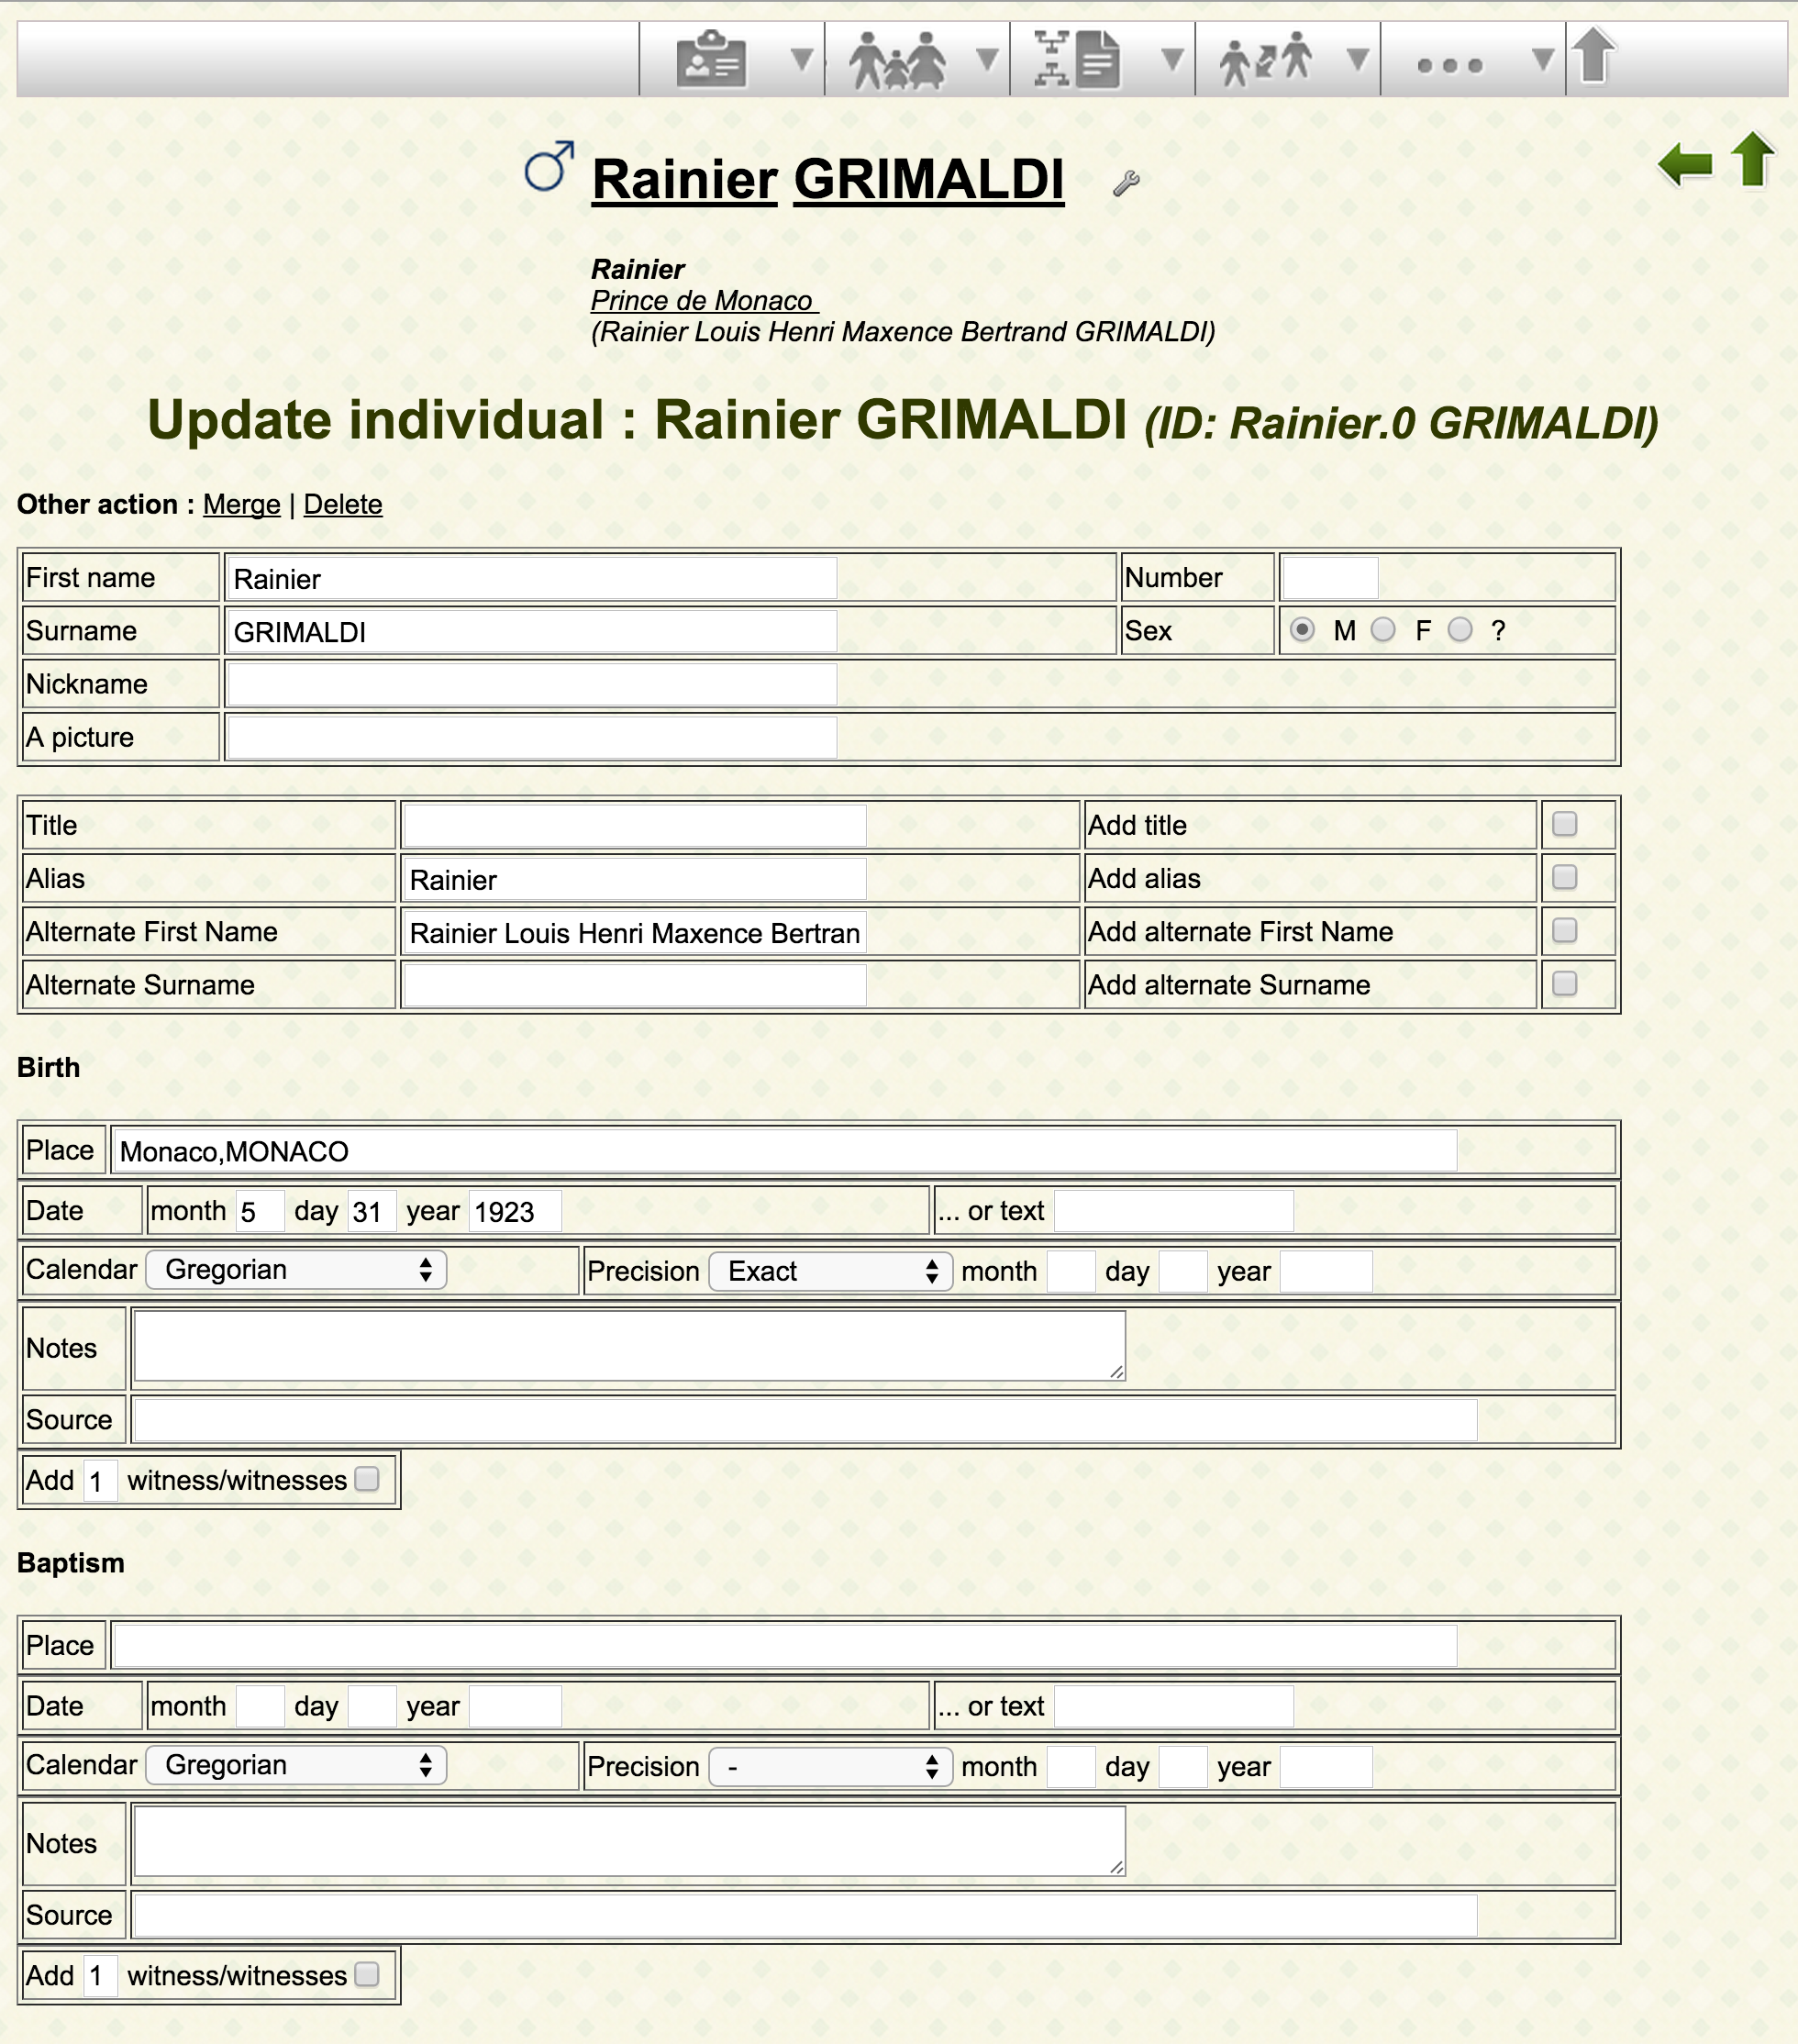Open the tree and document toolbar icon
The image size is (1798, 2044).
(x=1076, y=60)
